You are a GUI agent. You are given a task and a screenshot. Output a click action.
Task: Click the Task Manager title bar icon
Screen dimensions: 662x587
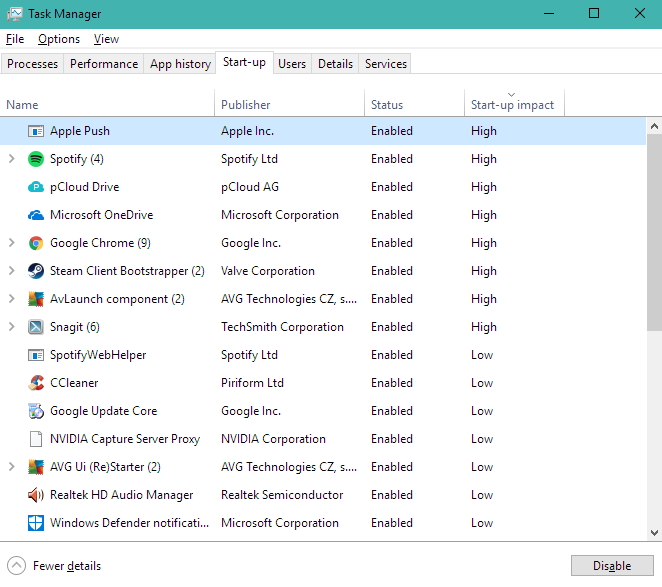point(15,14)
